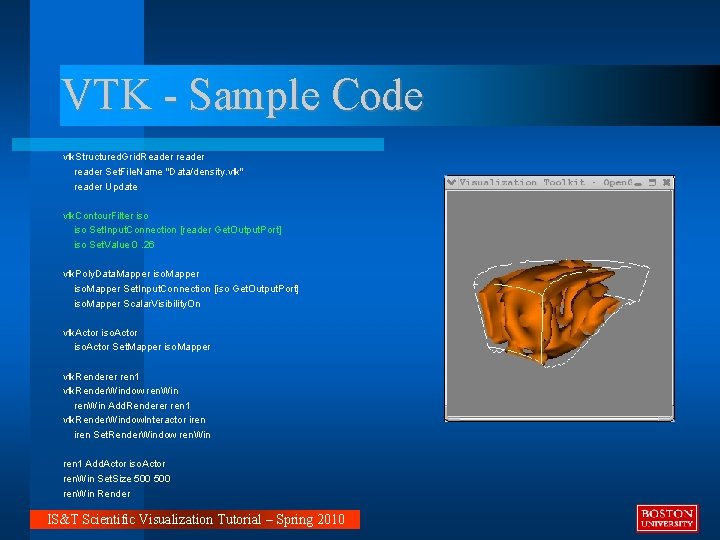Click the line 'vtkRenderer ren1'
Viewport: 720px width, 540px height.
[x=101, y=377]
